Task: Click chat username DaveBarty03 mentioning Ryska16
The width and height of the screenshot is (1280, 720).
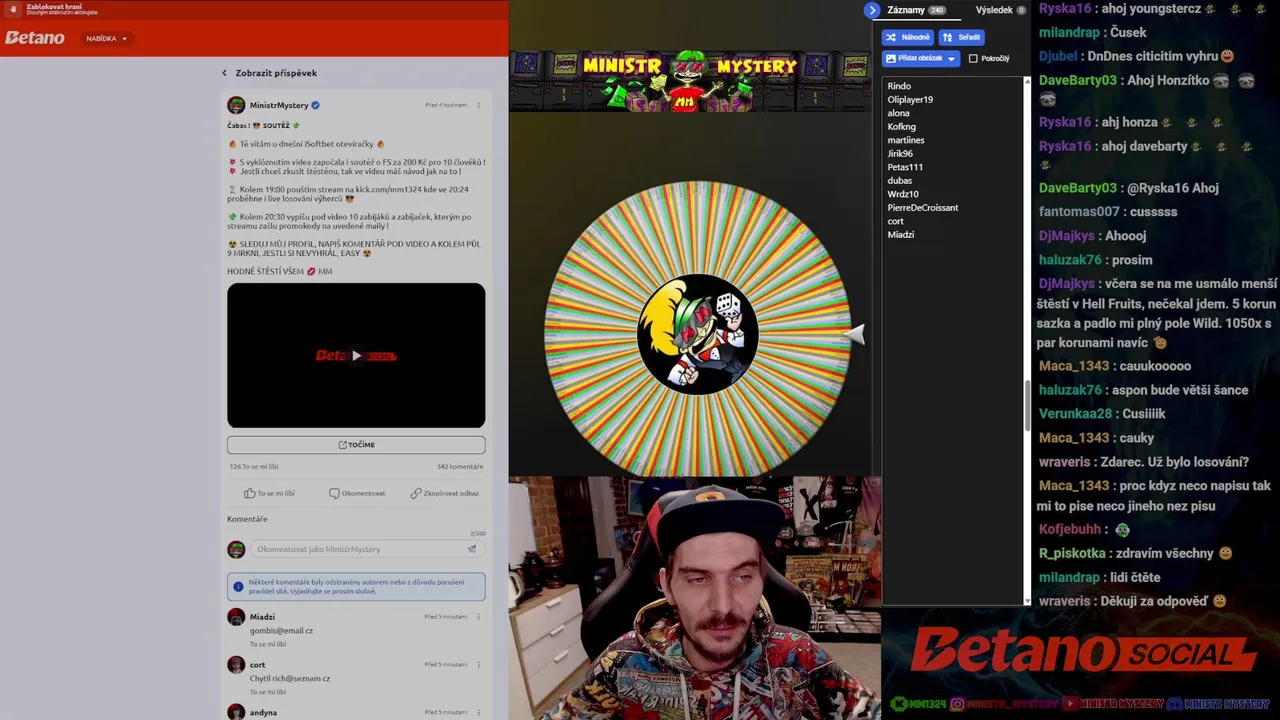Action: click(x=1078, y=188)
